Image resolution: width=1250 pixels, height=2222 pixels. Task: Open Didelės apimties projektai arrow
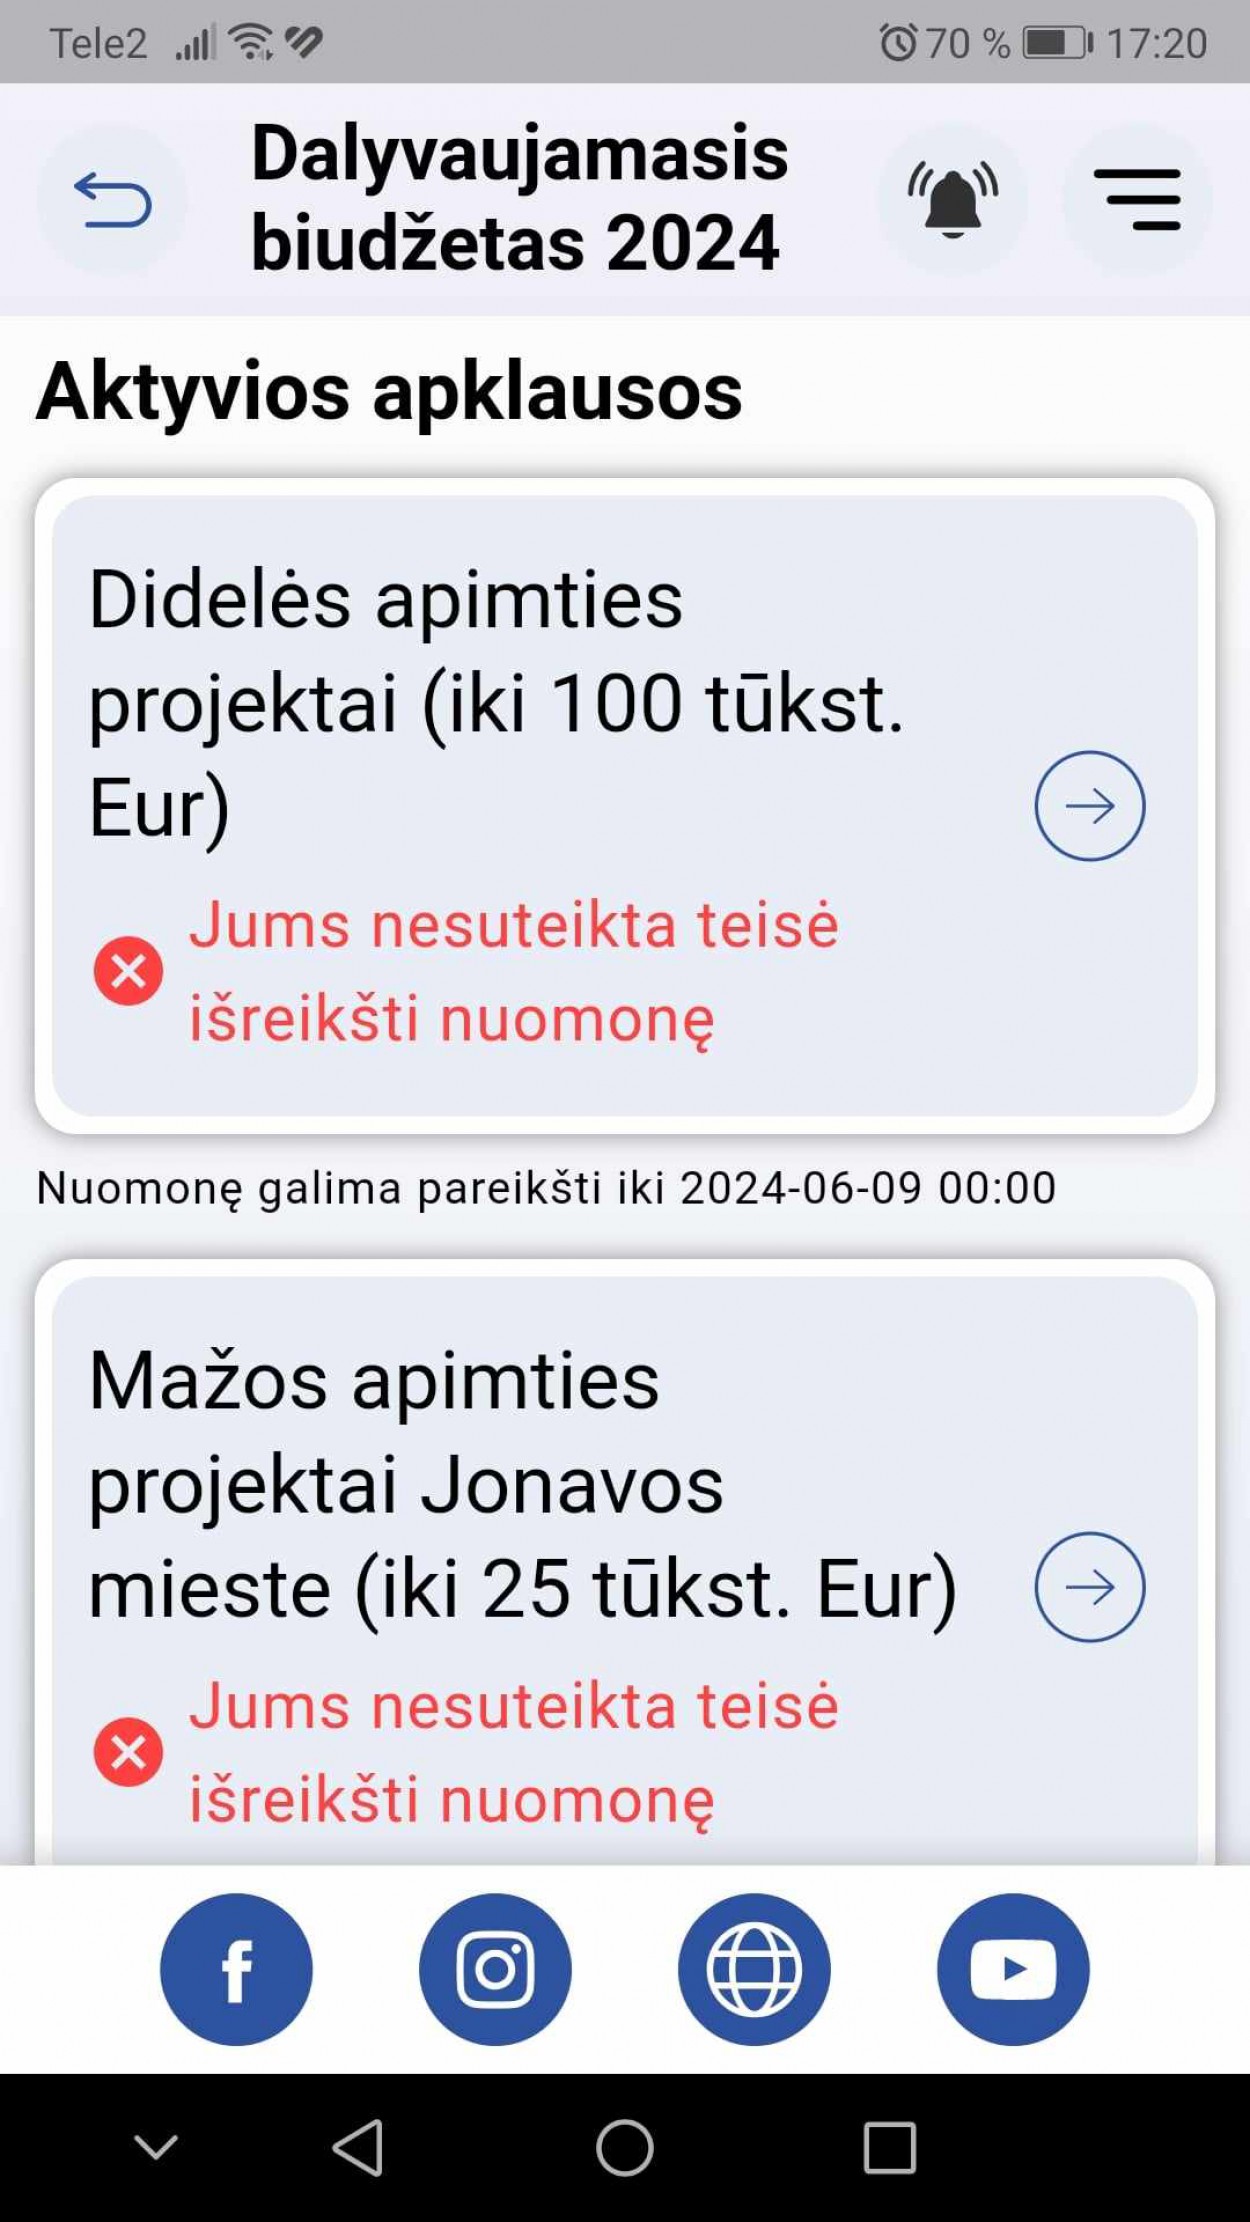1089,806
